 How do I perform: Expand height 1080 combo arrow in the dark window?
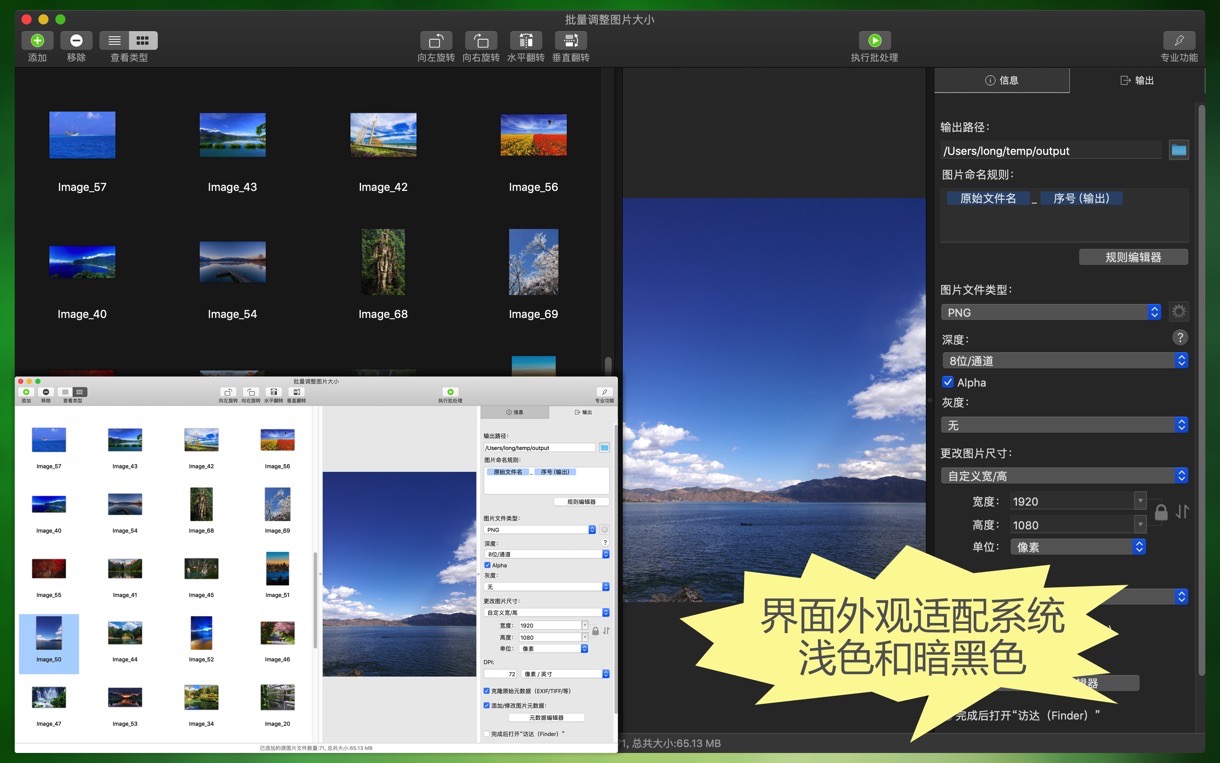(1140, 524)
